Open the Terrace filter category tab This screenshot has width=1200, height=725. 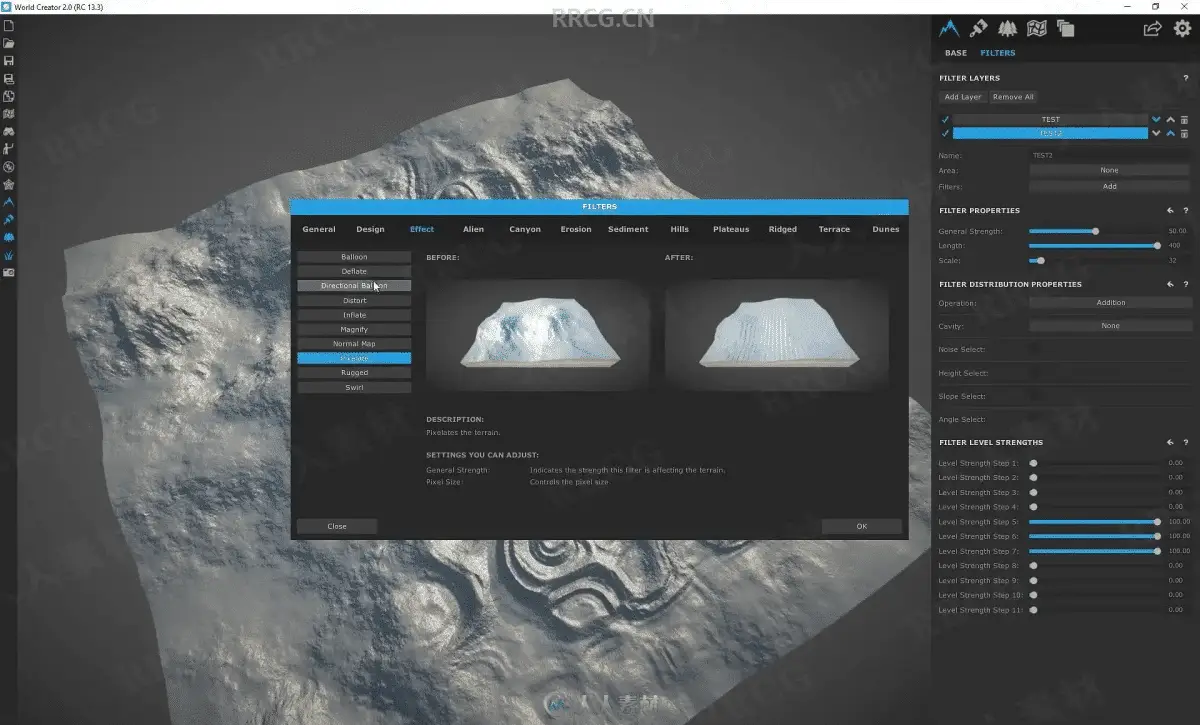pos(834,229)
